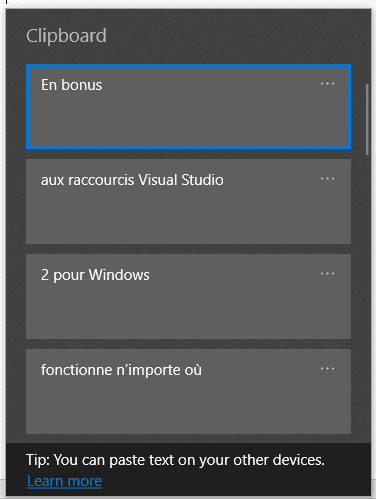Open ellipsis options for 'fonctionne n'importe où'
The height and width of the screenshot is (499, 376).
(327, 369)
